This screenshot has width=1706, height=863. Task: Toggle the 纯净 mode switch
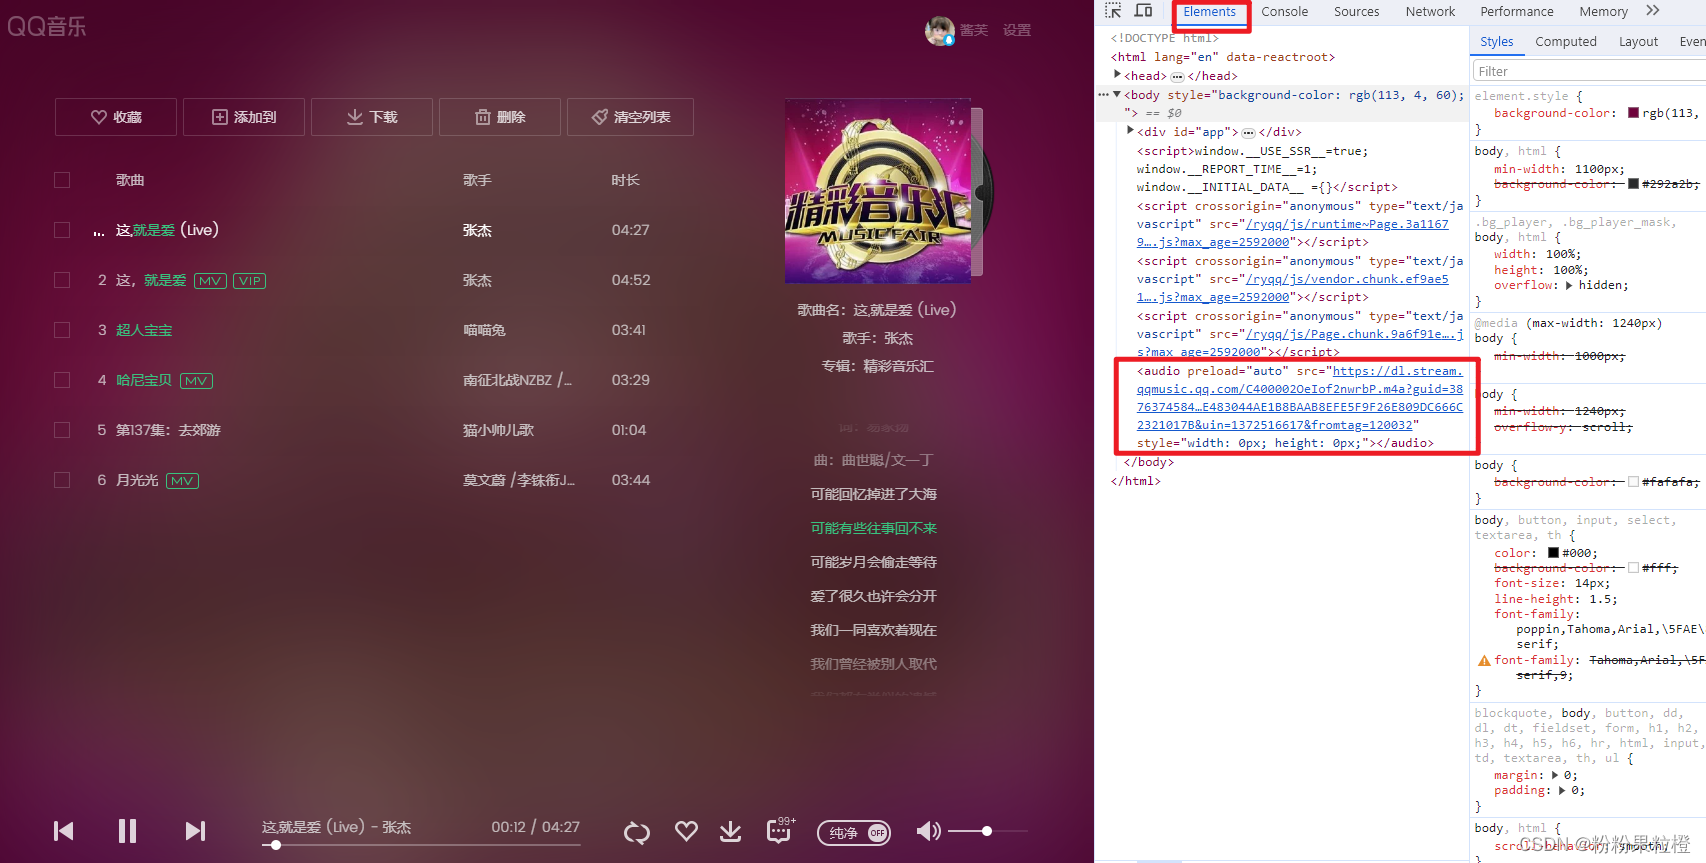click(854, 833)
